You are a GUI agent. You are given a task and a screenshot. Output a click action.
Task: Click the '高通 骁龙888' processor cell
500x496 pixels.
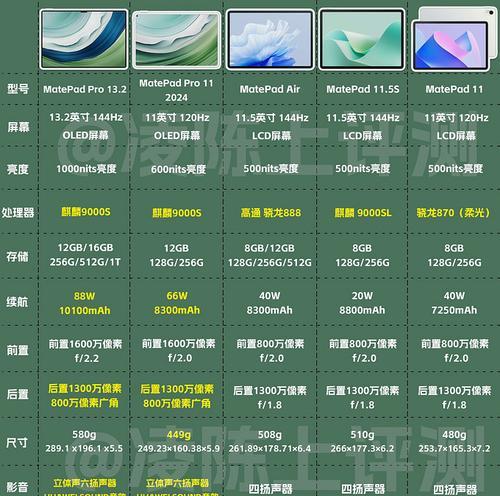click(x=271, y=213)
